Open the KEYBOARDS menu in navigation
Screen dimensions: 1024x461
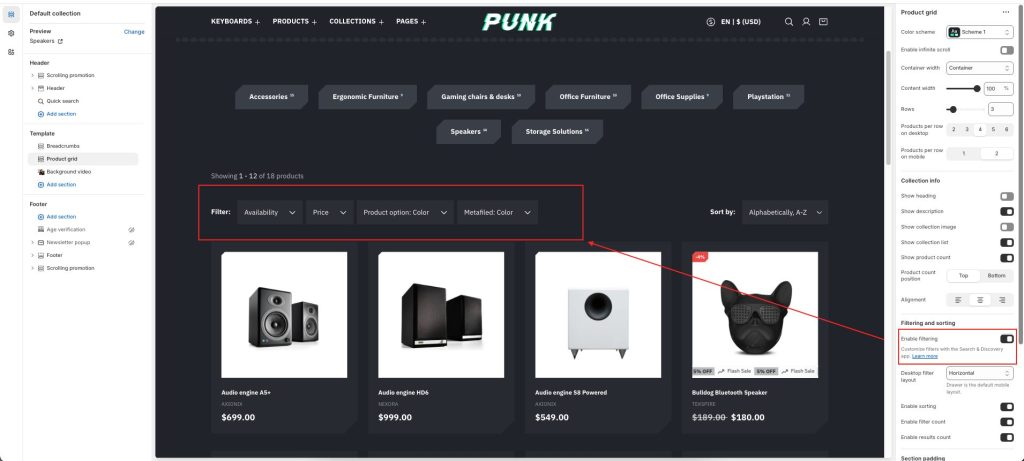pos(235,22)
